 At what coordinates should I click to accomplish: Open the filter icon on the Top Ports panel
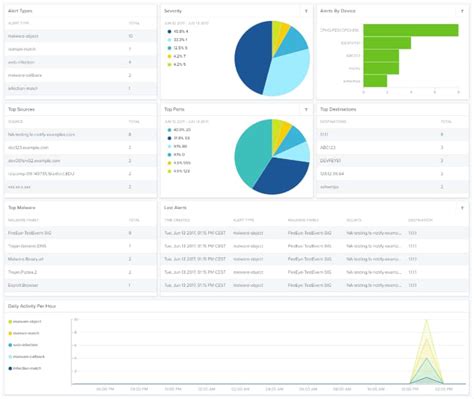(306, 110)
